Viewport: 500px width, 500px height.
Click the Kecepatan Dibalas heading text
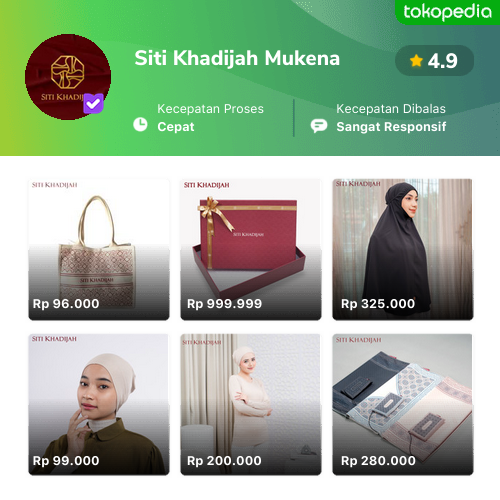point(391,109)
